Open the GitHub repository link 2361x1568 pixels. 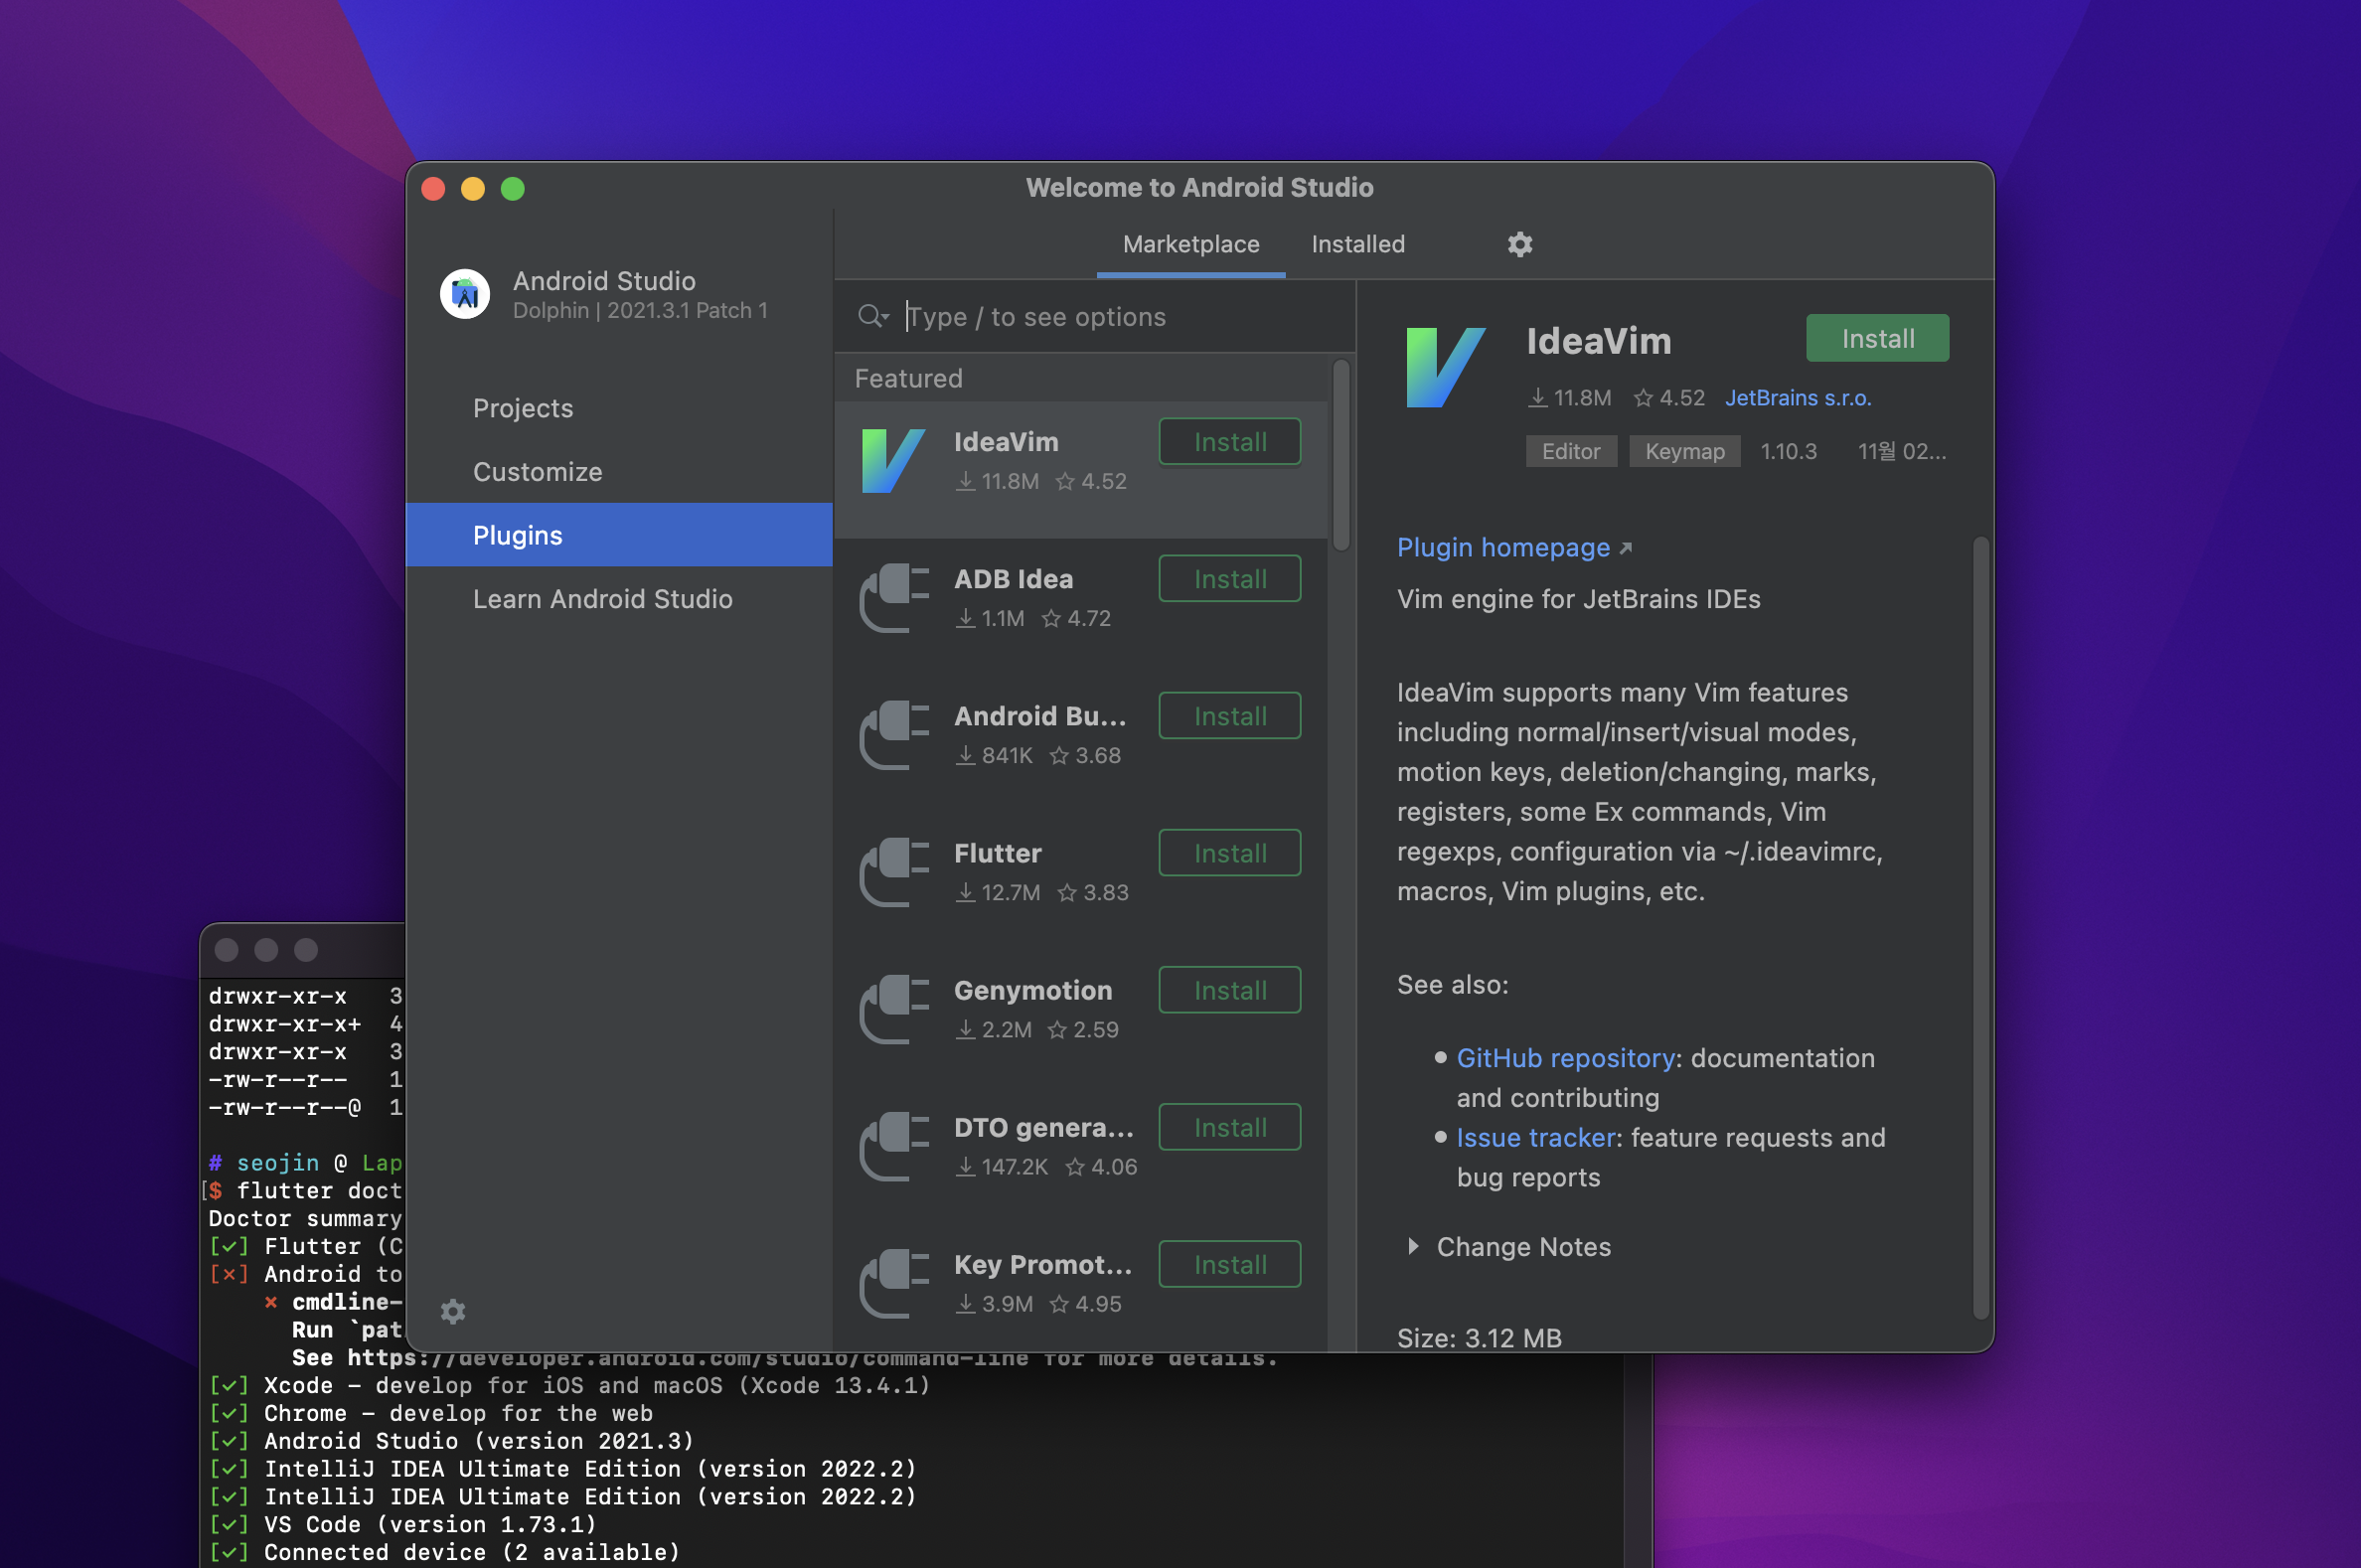1565,1058
